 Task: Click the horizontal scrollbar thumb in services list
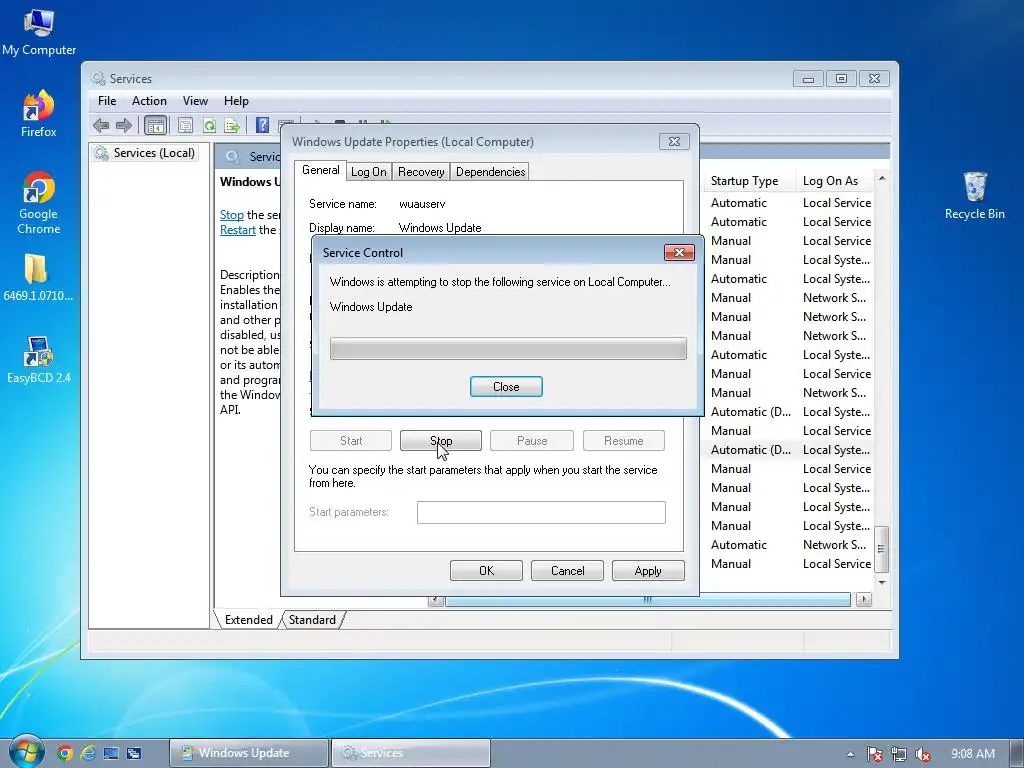647,600
